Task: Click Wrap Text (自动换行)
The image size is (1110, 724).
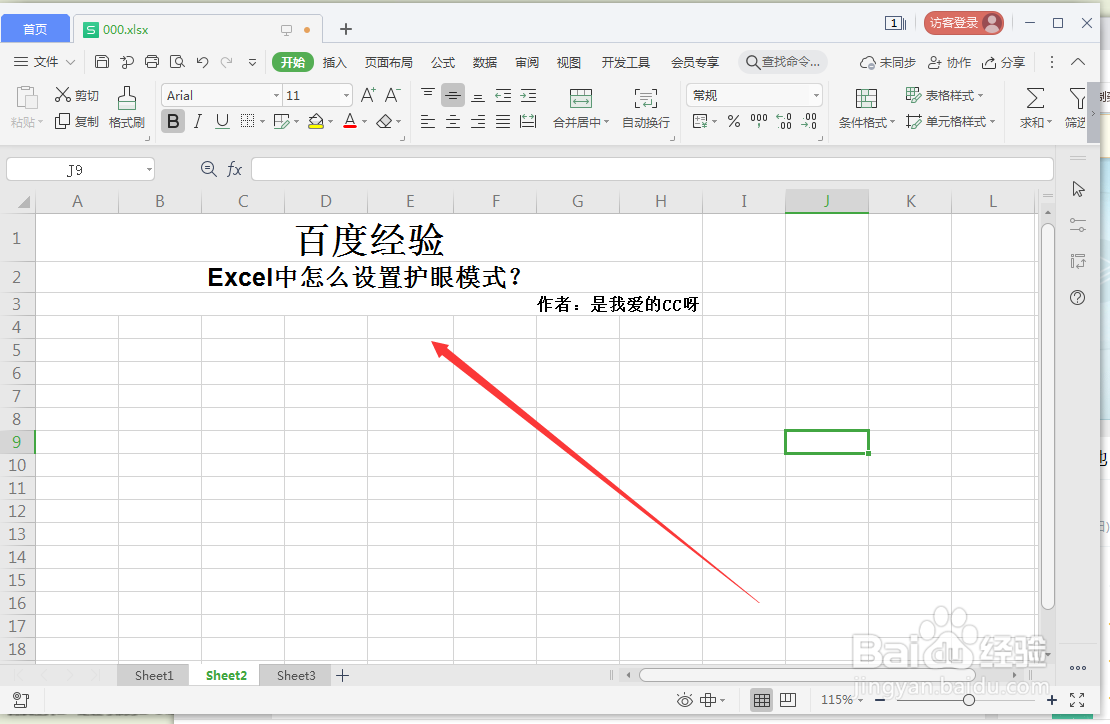Action: pyautogui.click(x=646, y=108)
